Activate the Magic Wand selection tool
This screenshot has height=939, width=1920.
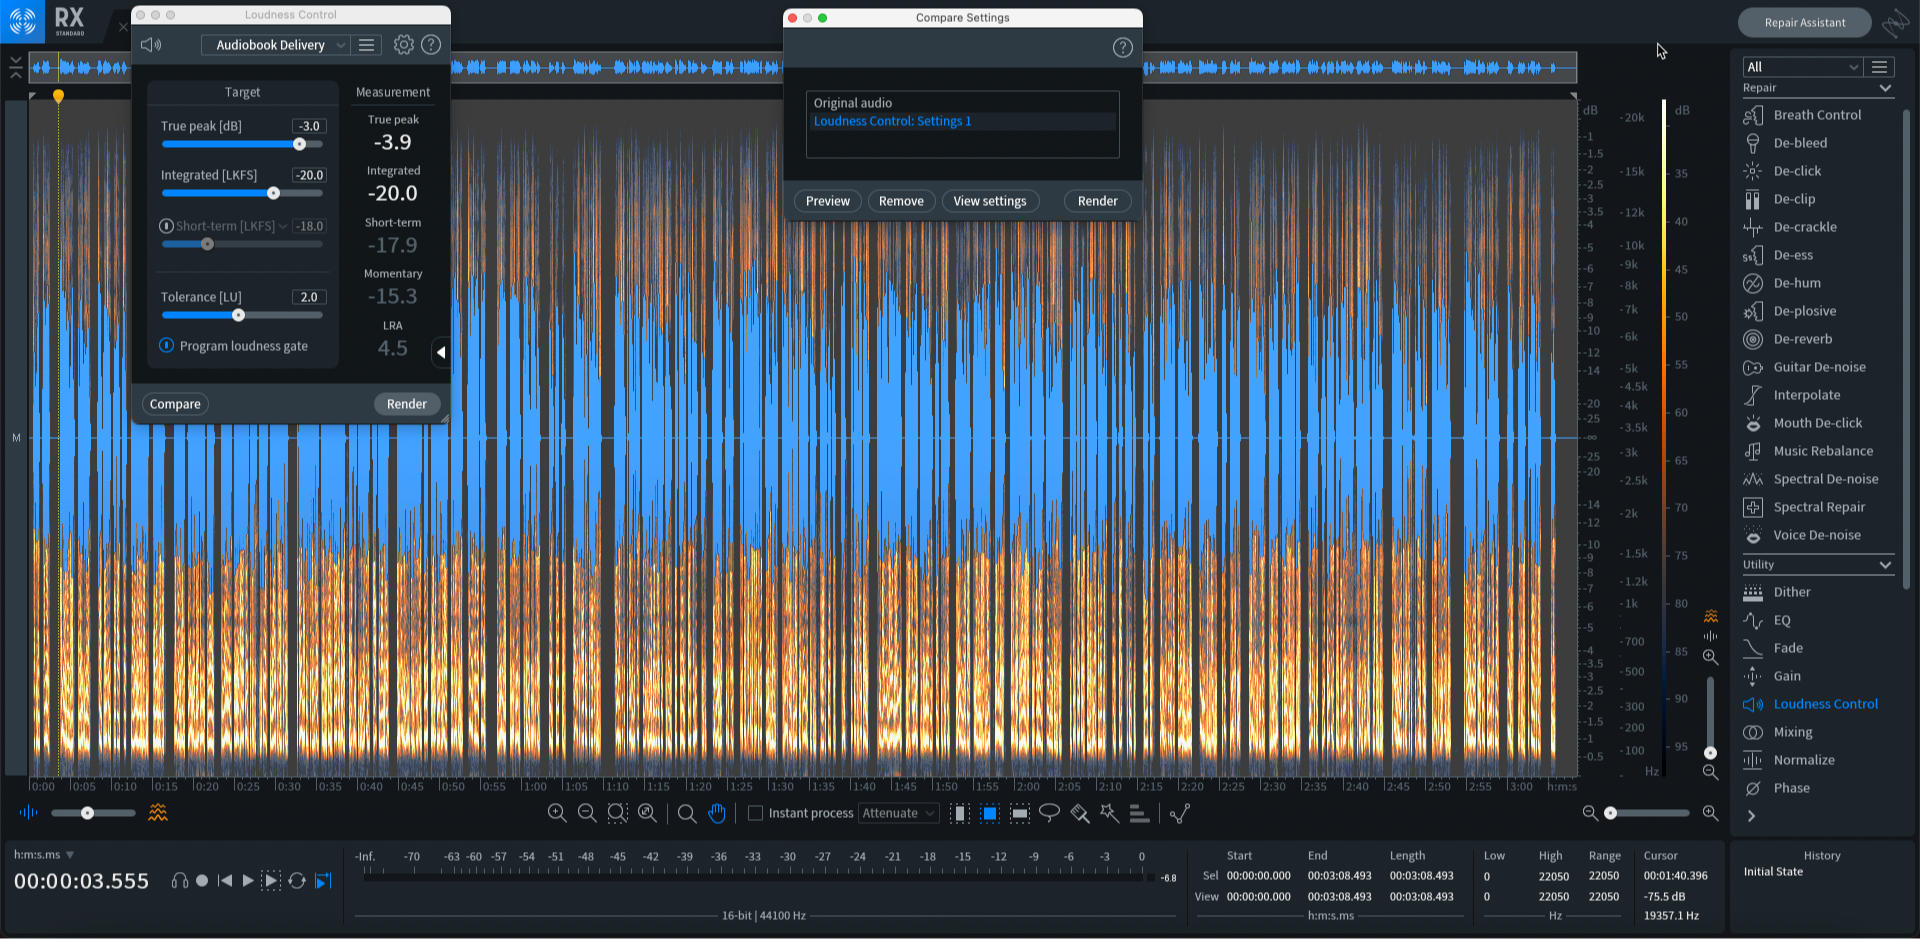coord(1110,813)
